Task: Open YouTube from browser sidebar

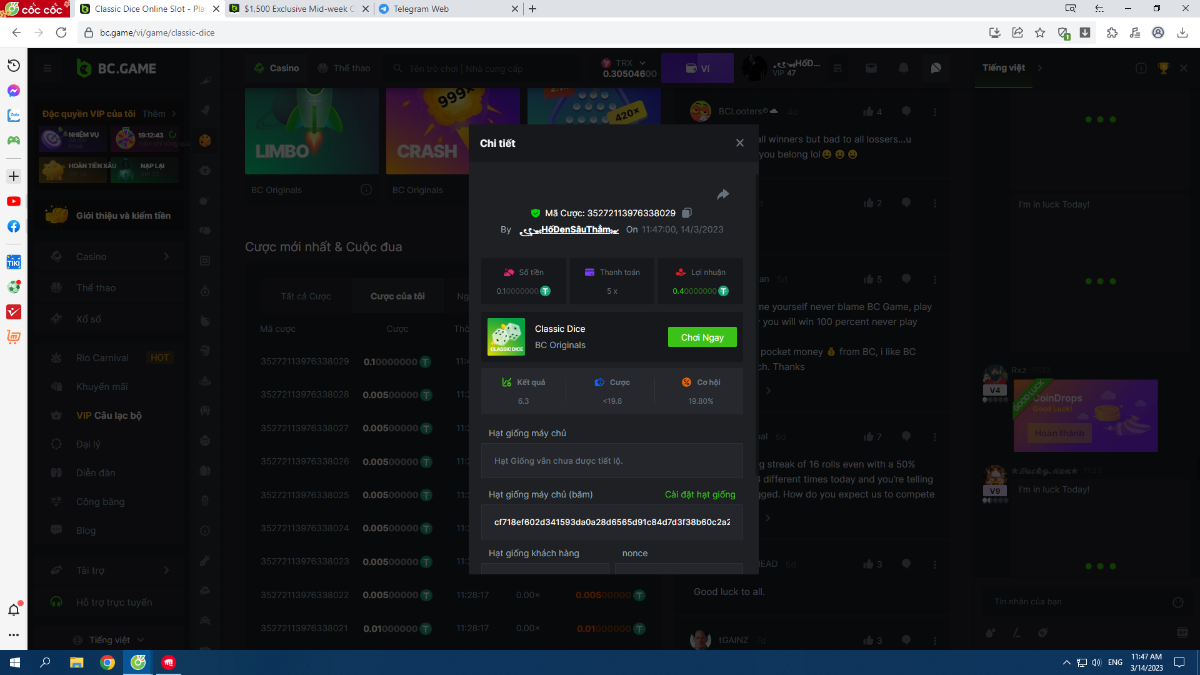Action: tap(14, 201)
